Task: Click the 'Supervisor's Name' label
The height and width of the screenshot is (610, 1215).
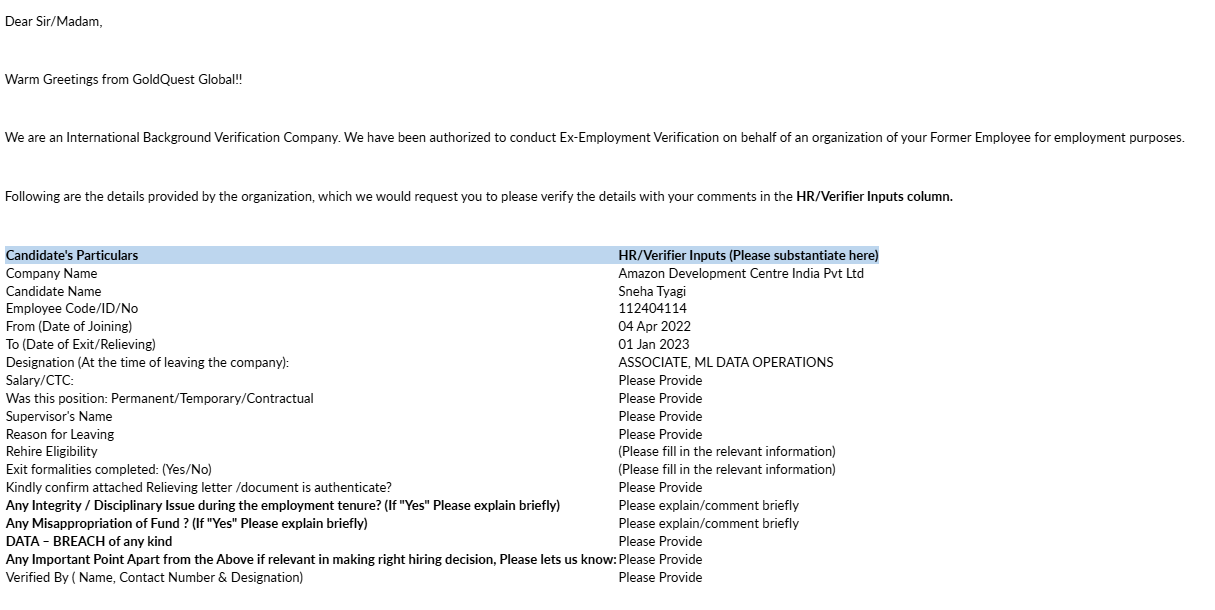Action: (59, 417)
